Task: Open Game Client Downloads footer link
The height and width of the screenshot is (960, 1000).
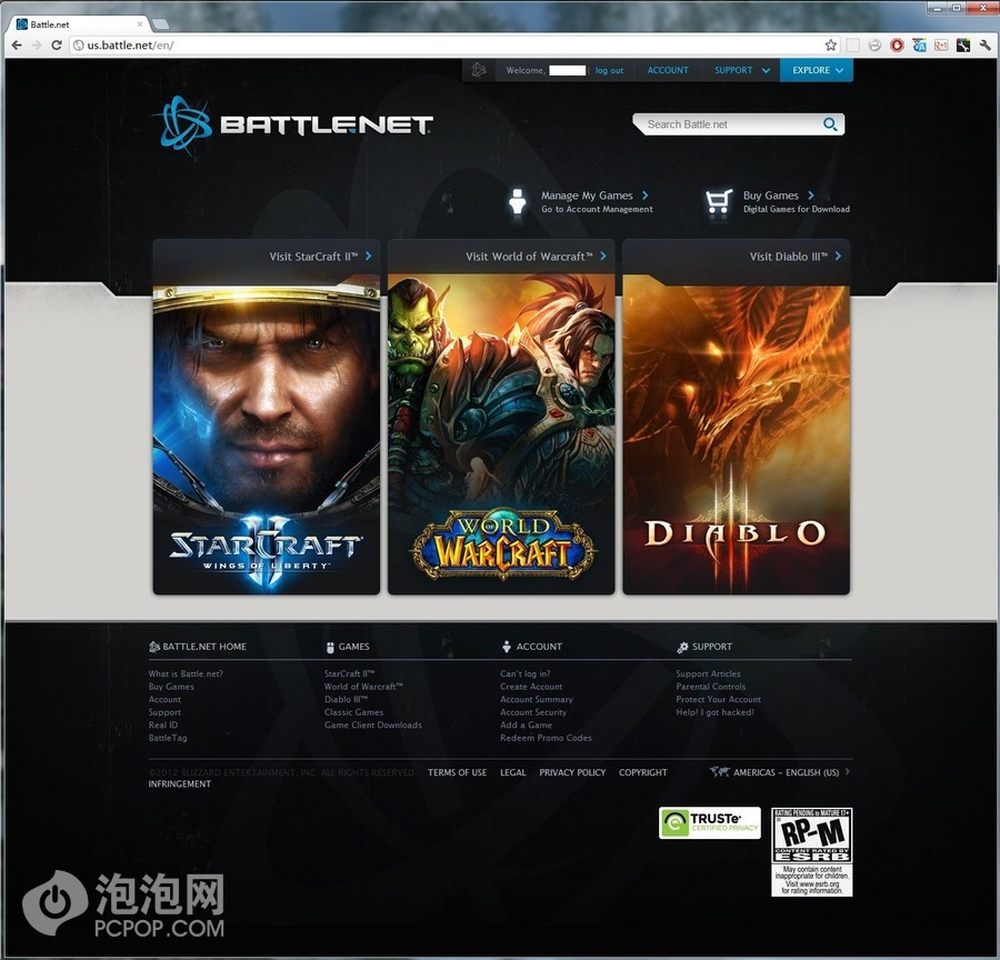Action: [373, 725]
